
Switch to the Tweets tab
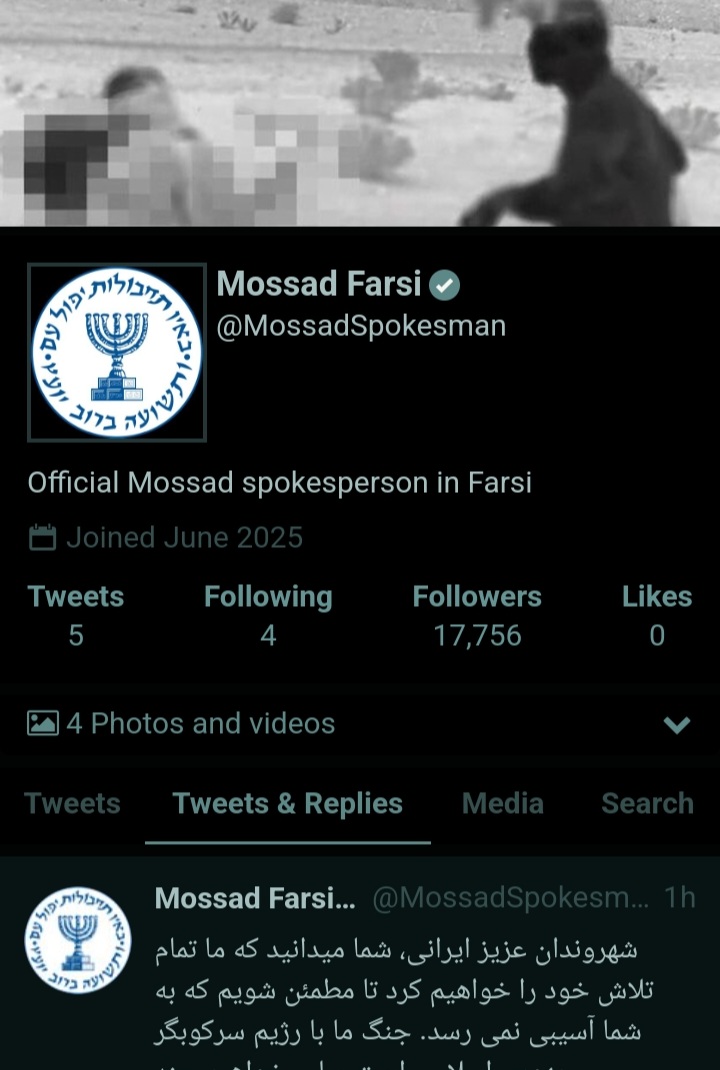tap(72, 803)
